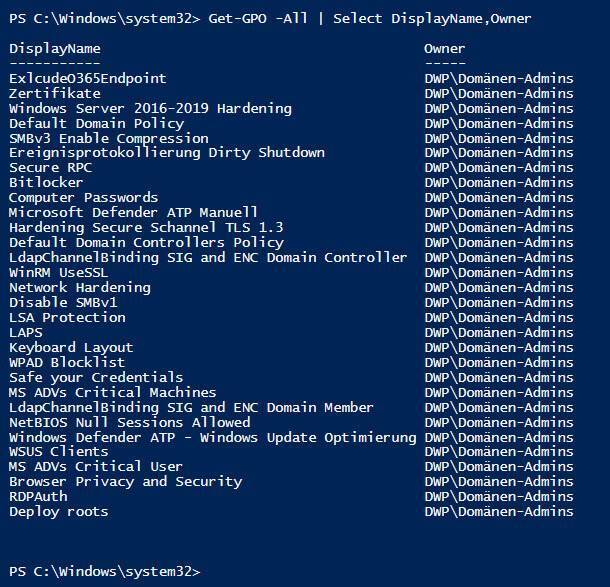The image size is (610, 587).
Task: Click the RDPAuth GPO line
Action: coord(38,496)
